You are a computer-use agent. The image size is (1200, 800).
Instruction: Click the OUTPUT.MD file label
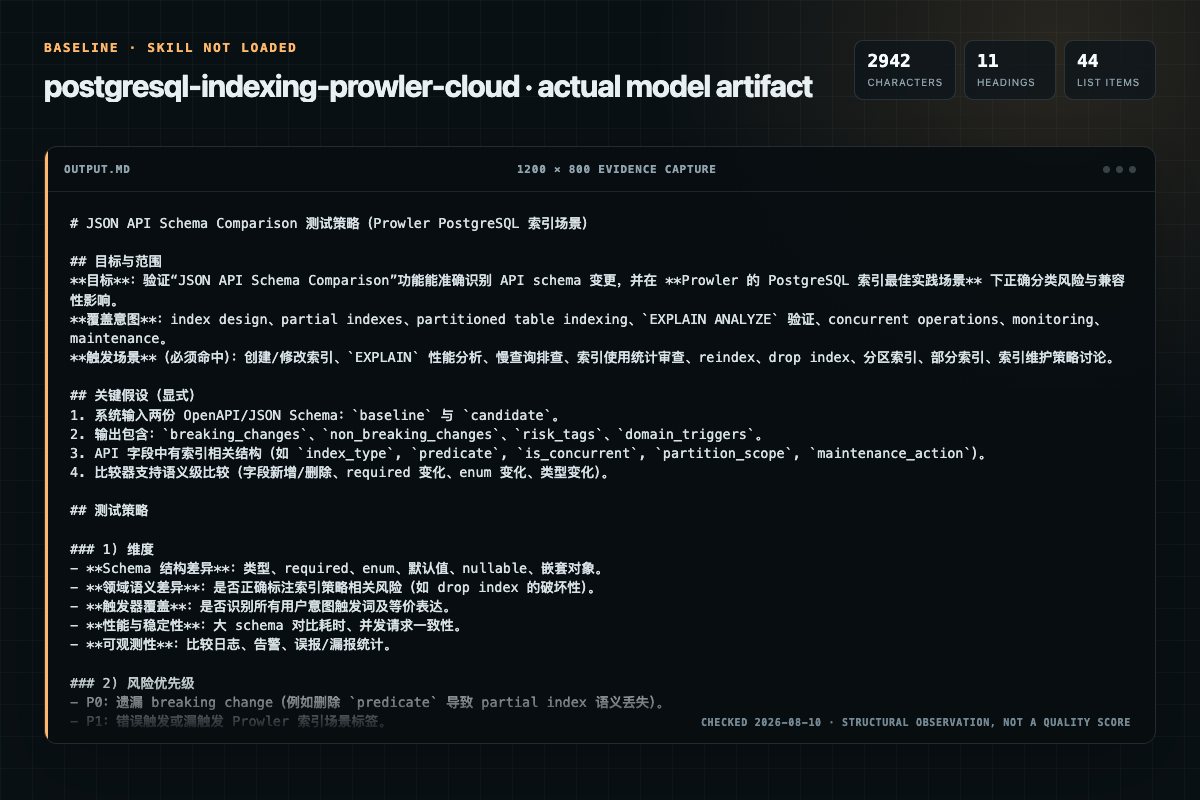point(97,169)
